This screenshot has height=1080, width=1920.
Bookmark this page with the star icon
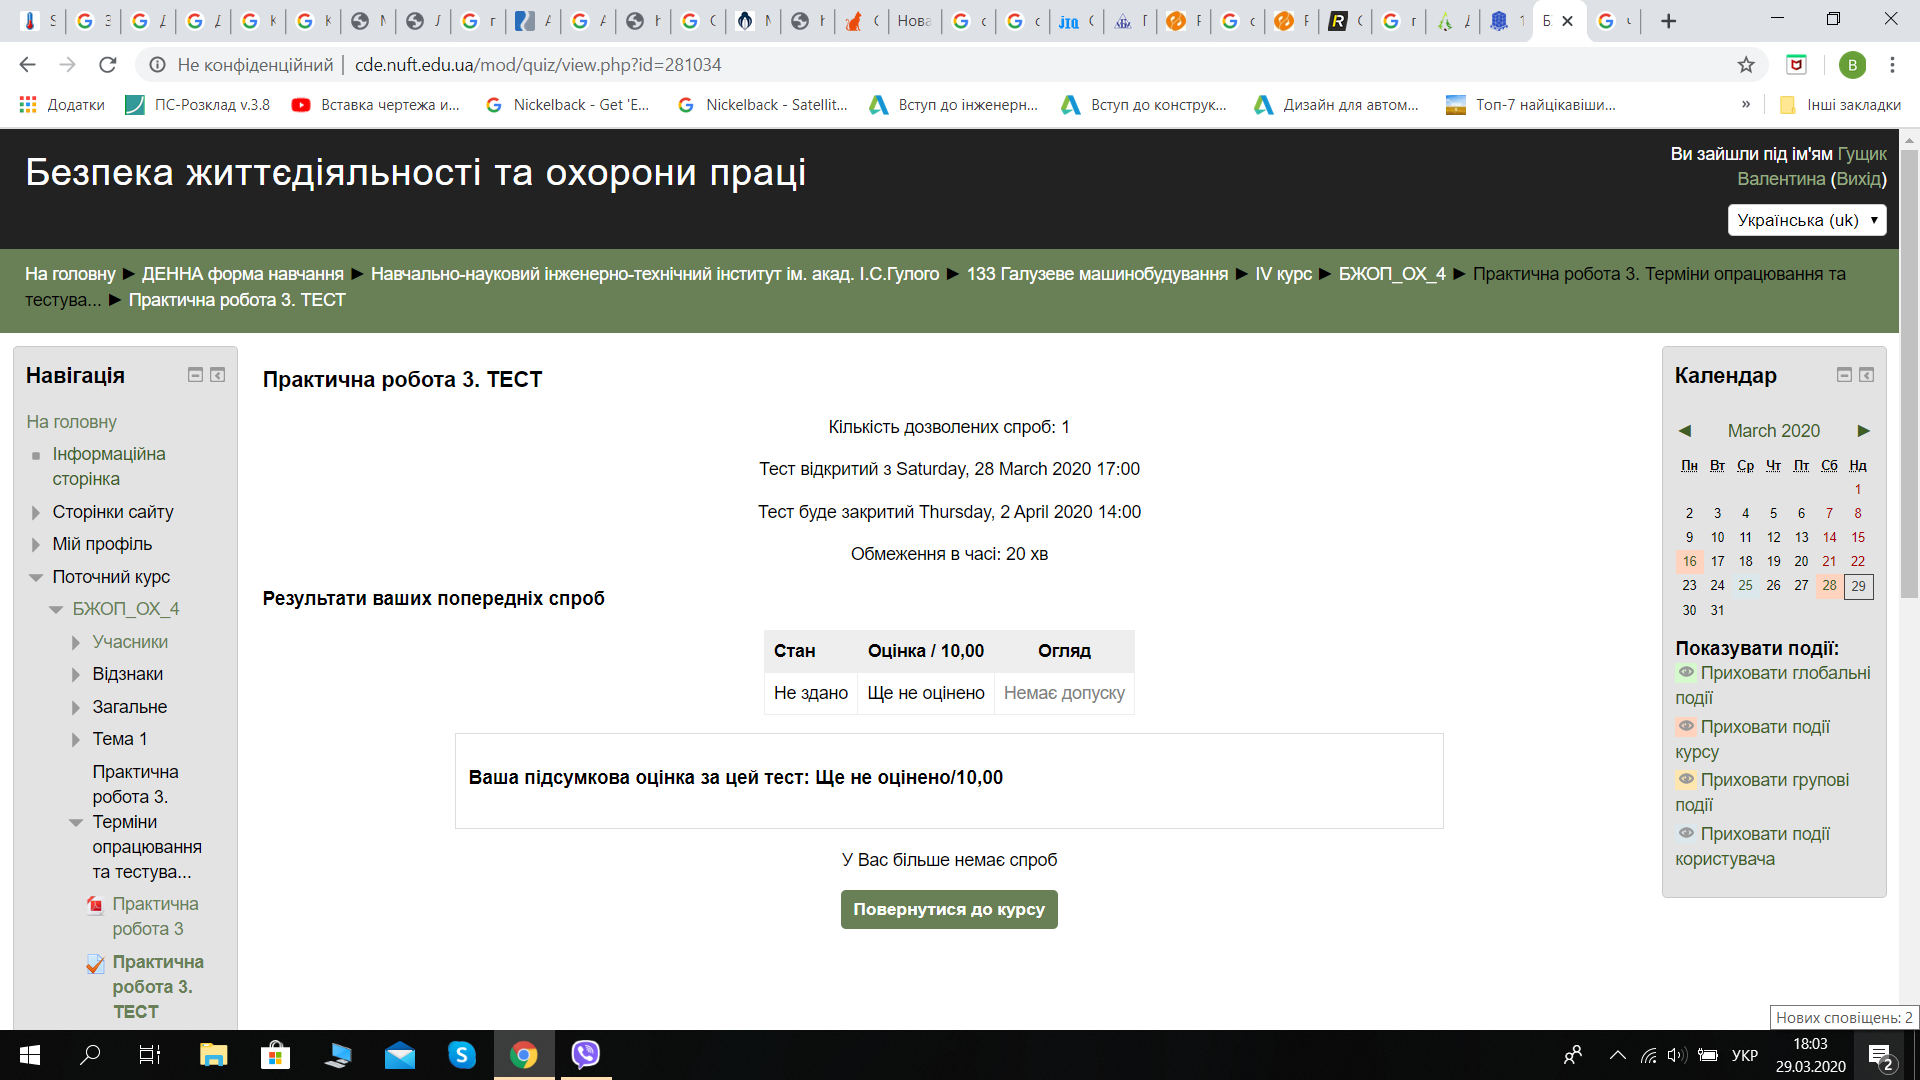[1746, 65]
